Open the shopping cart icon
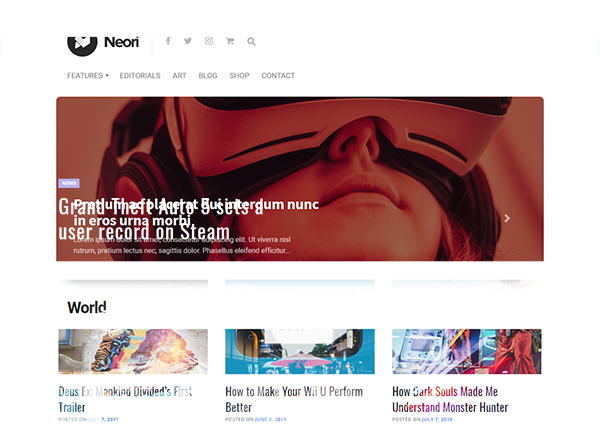 230,41
